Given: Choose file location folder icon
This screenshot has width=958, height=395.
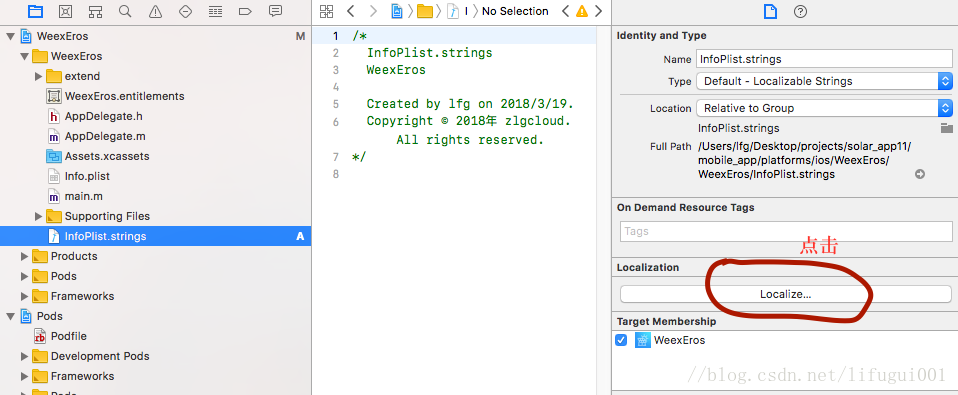Looking at the screenshot, I should 946,128.
